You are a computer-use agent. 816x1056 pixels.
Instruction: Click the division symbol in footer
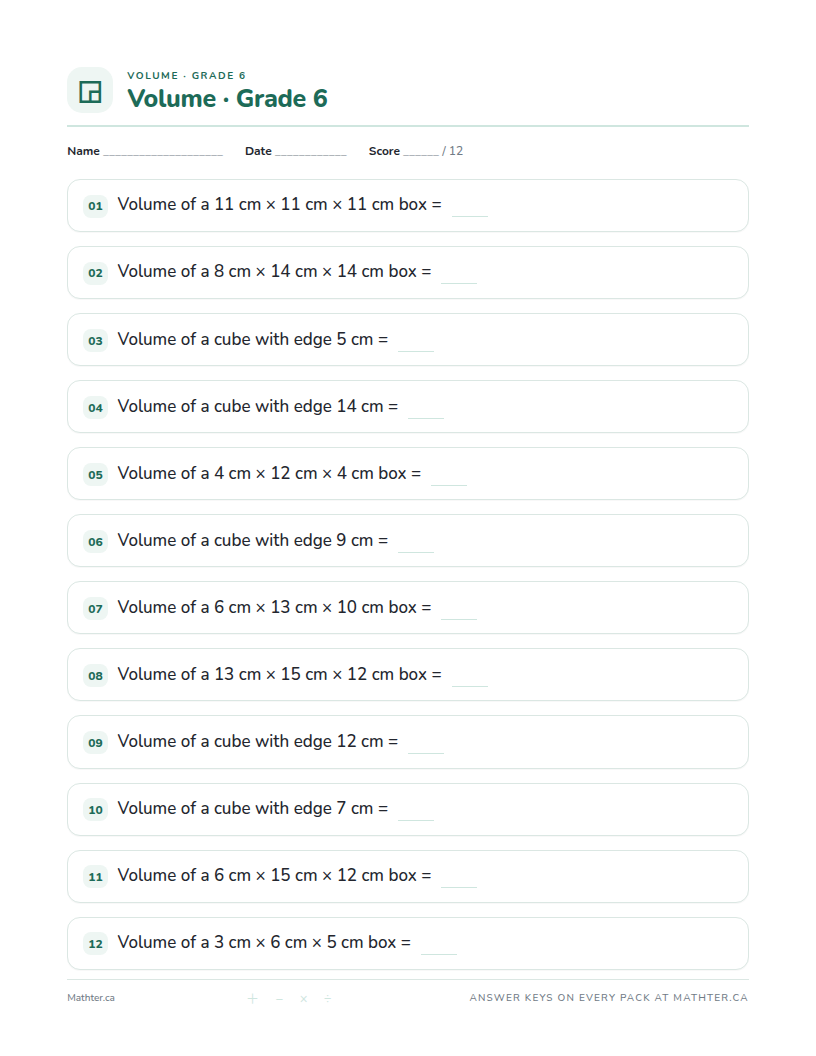[327, 998]
